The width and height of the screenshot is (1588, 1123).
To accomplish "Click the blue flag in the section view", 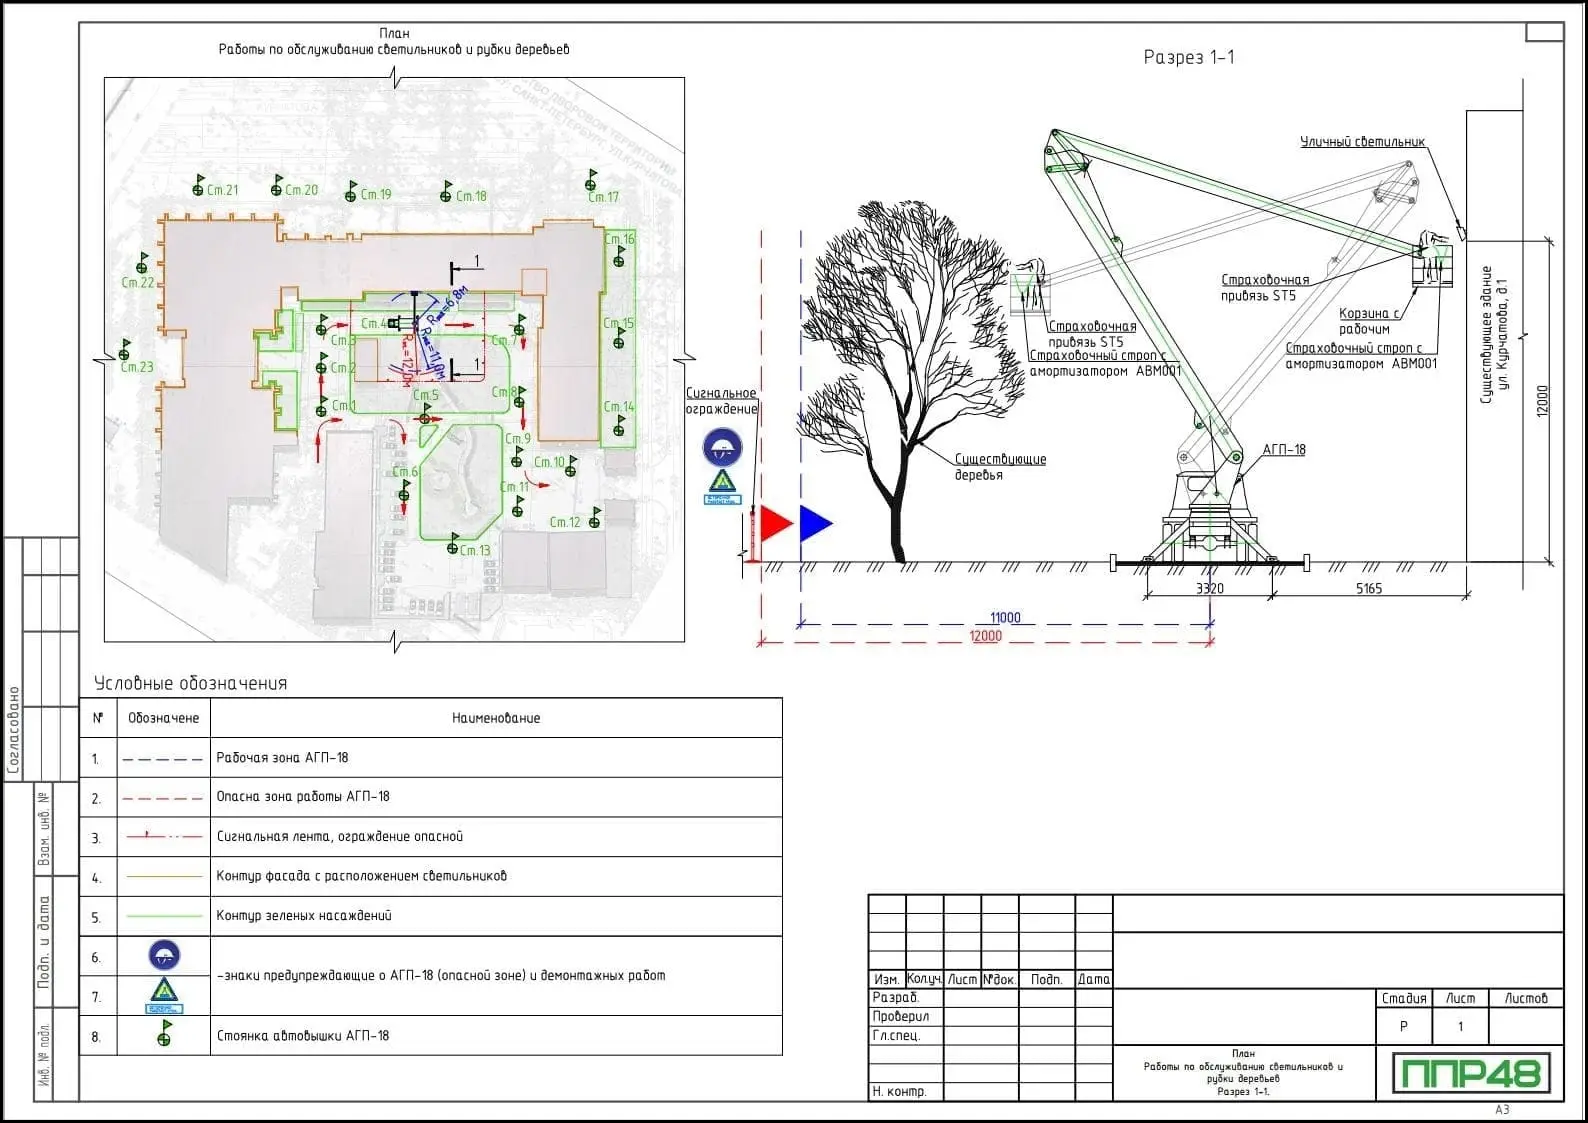I will (x=815, y=524).
